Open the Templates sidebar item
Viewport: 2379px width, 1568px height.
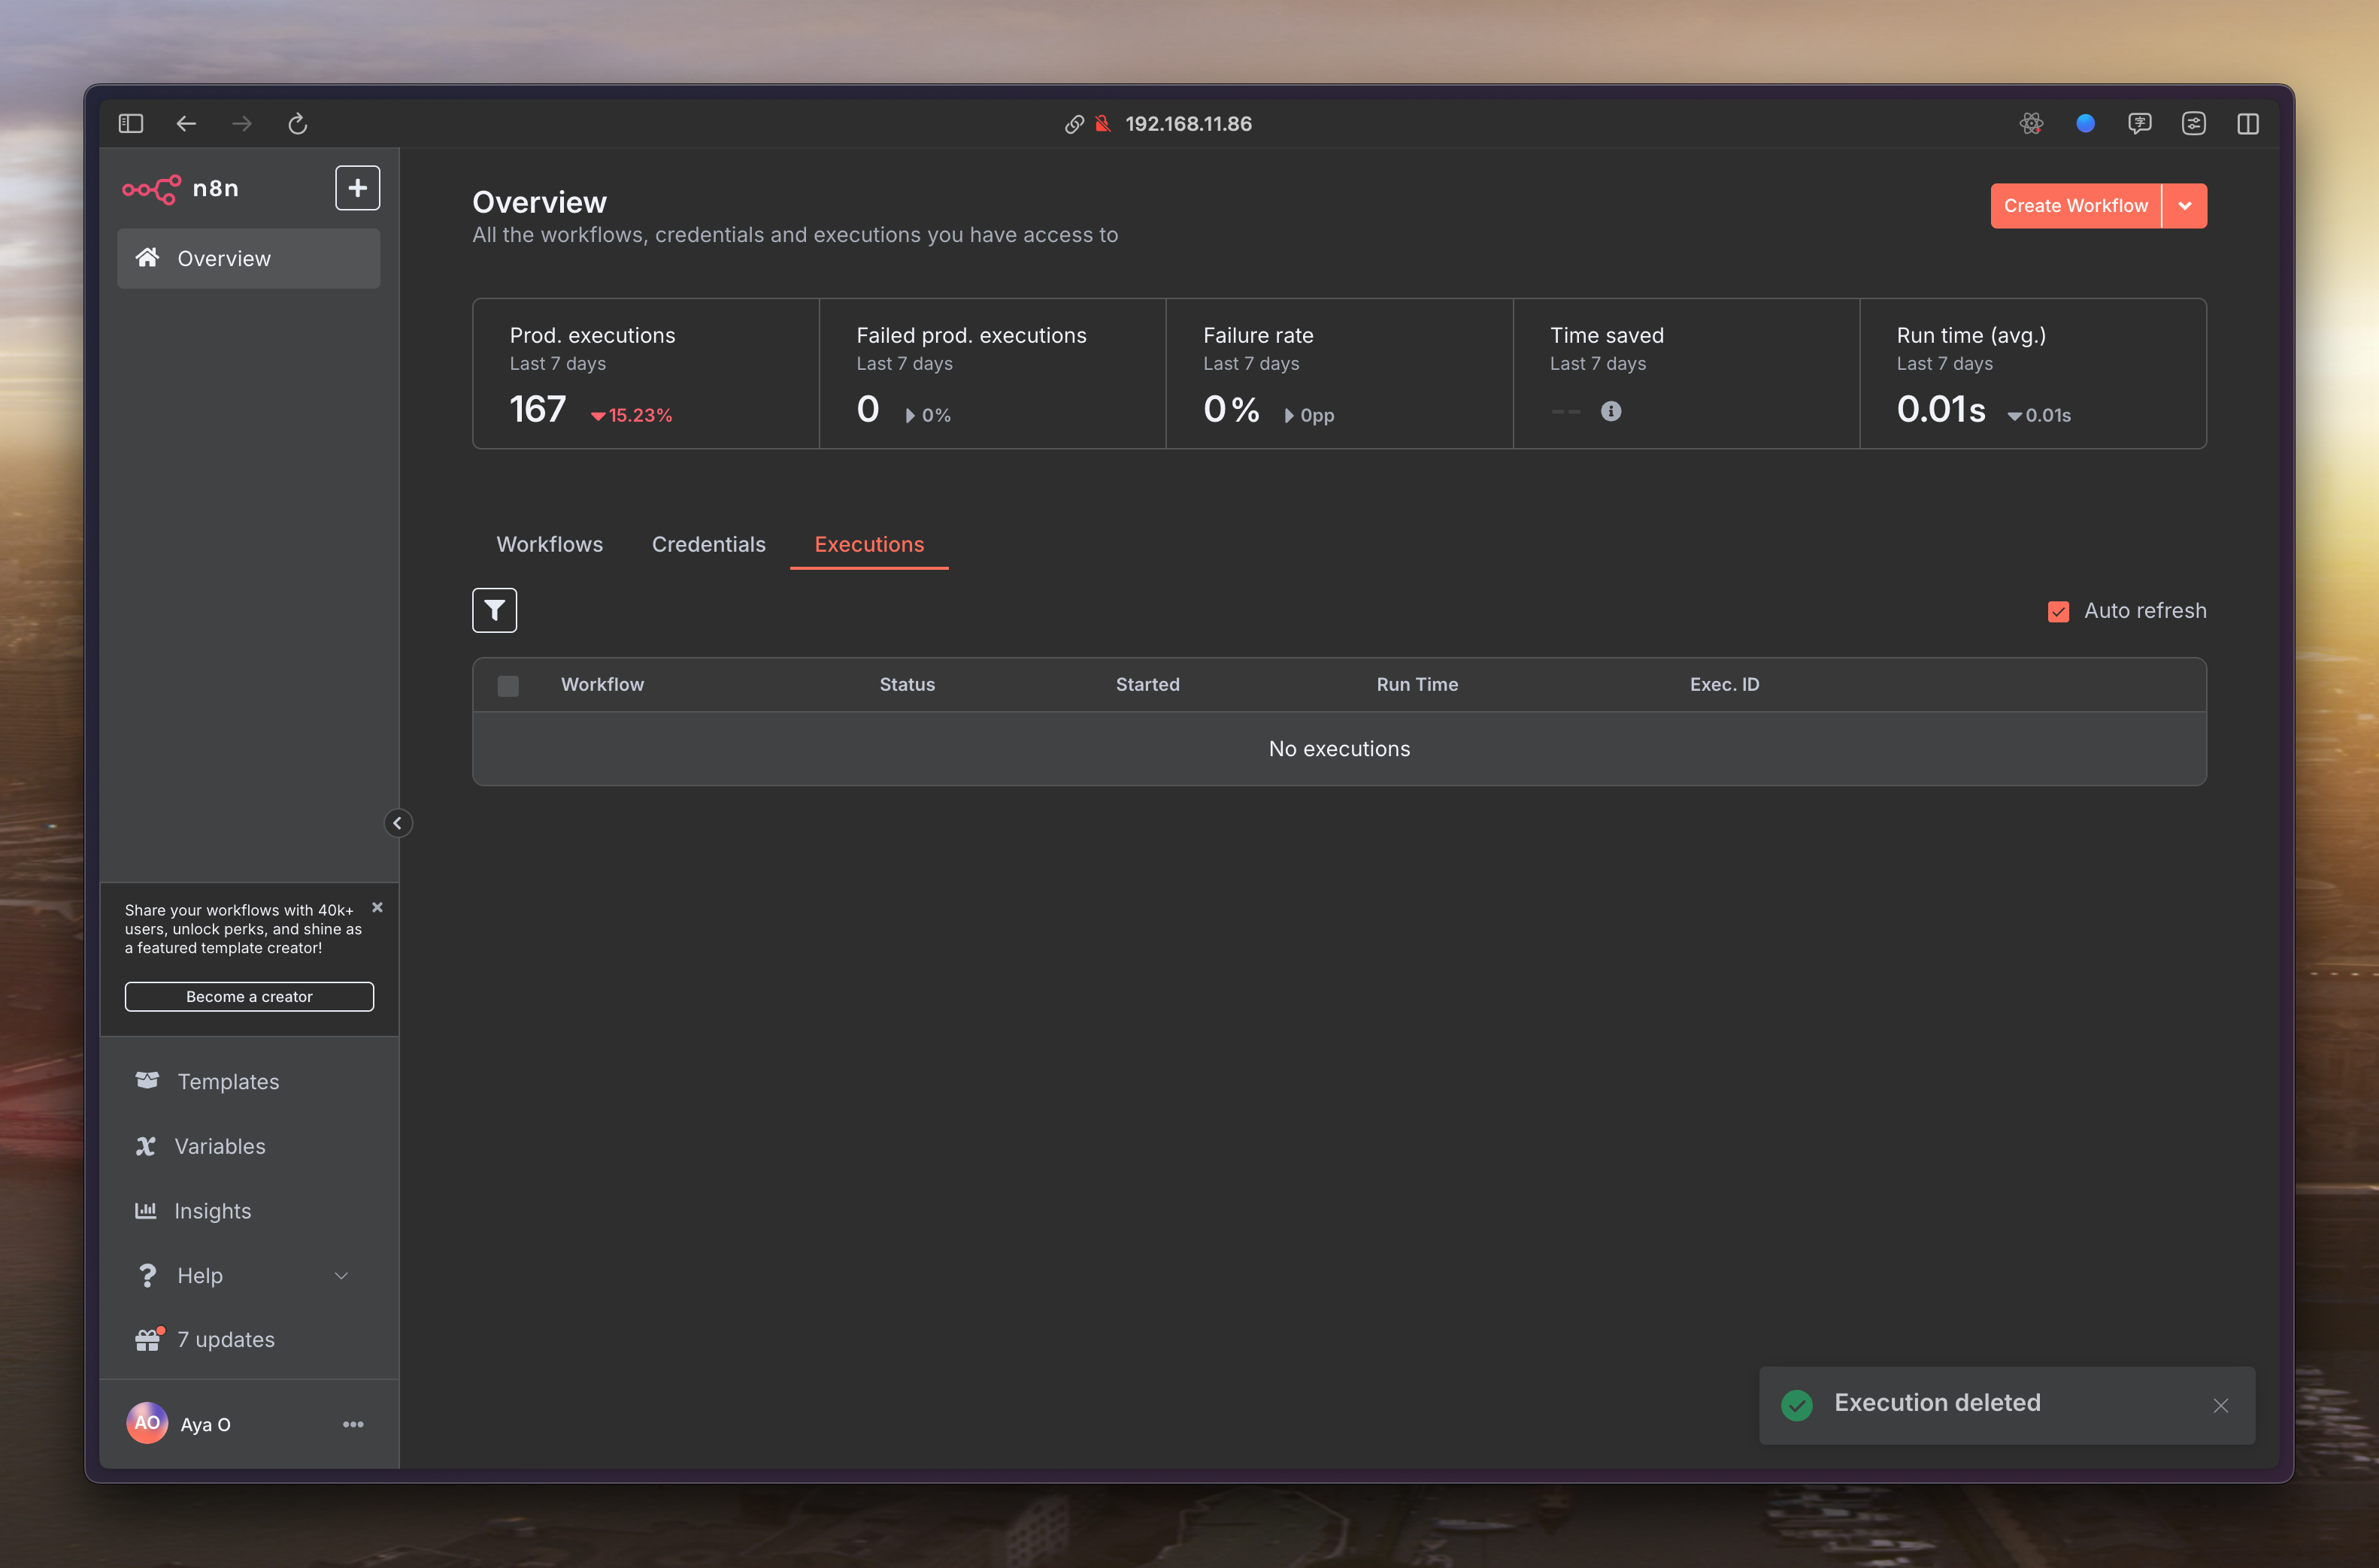click(x=228, y=1082)
